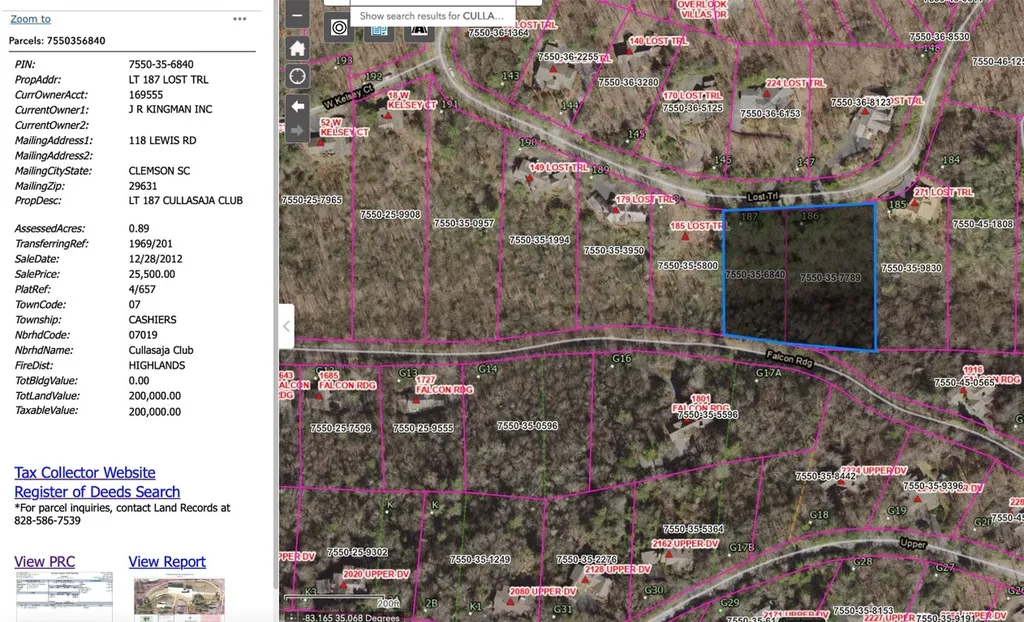1024x622 pixels.
Task: Click the 'Zoom to' link
Action: point(30,18)
